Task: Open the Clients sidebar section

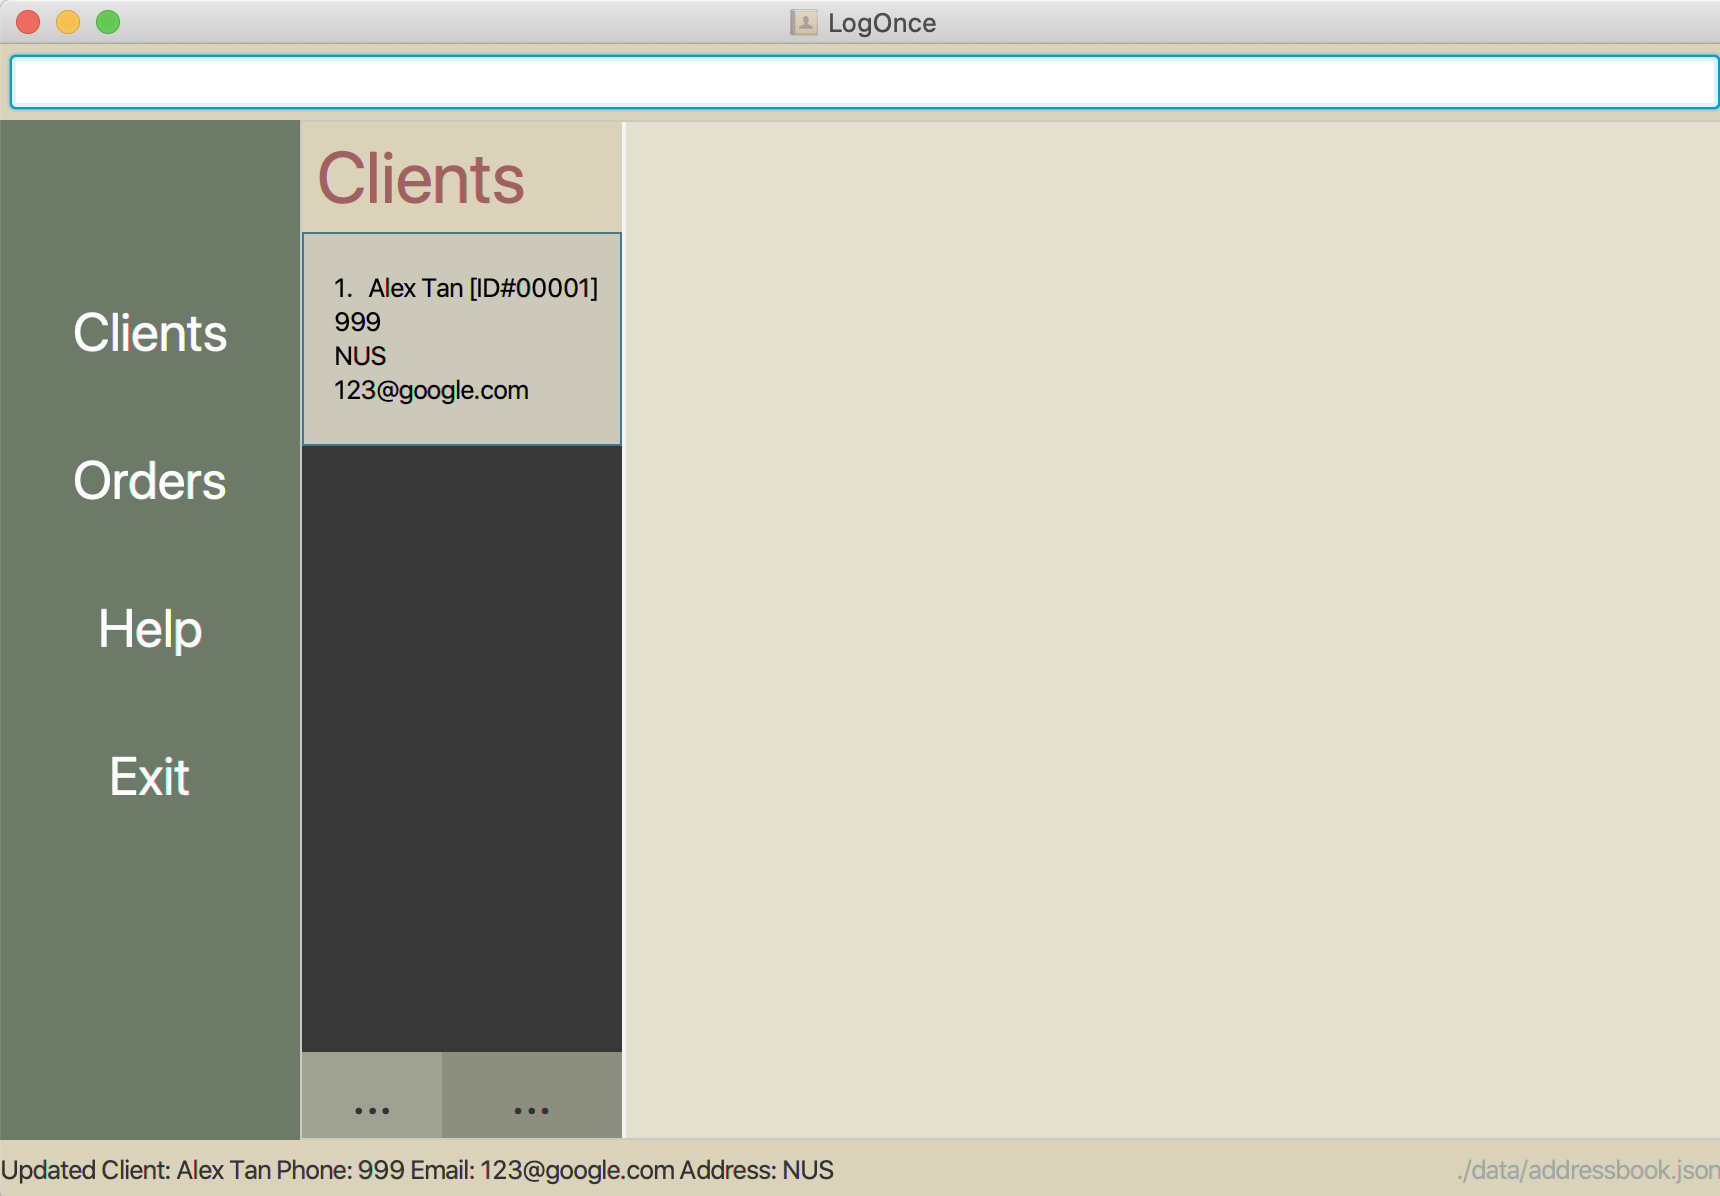Action: [150, 333]
